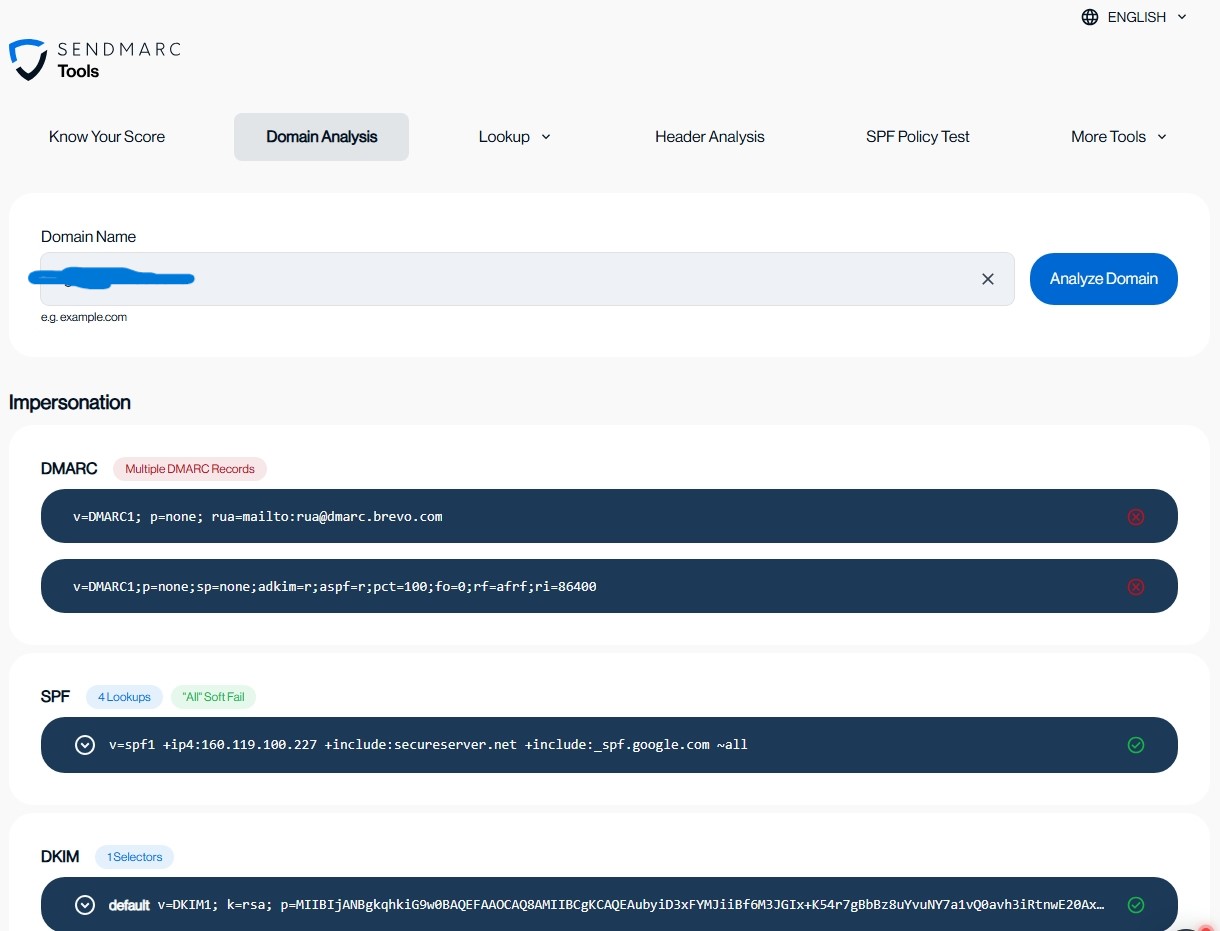This screenshot has width=1220, height=931.
Task: Click the "All" Soft Fail badge
Action: pos(213,697)
